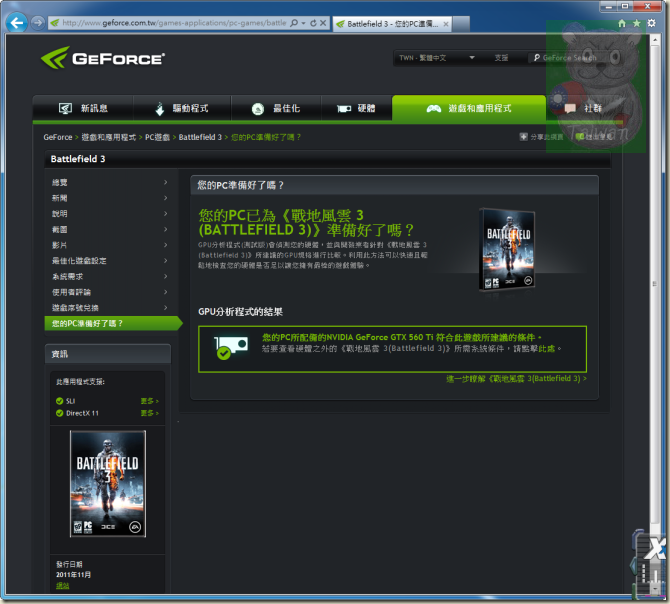This screenshot has width=670, height=604.
Task: Expand the 說明 sidebar item
Action: click(110, 214)
